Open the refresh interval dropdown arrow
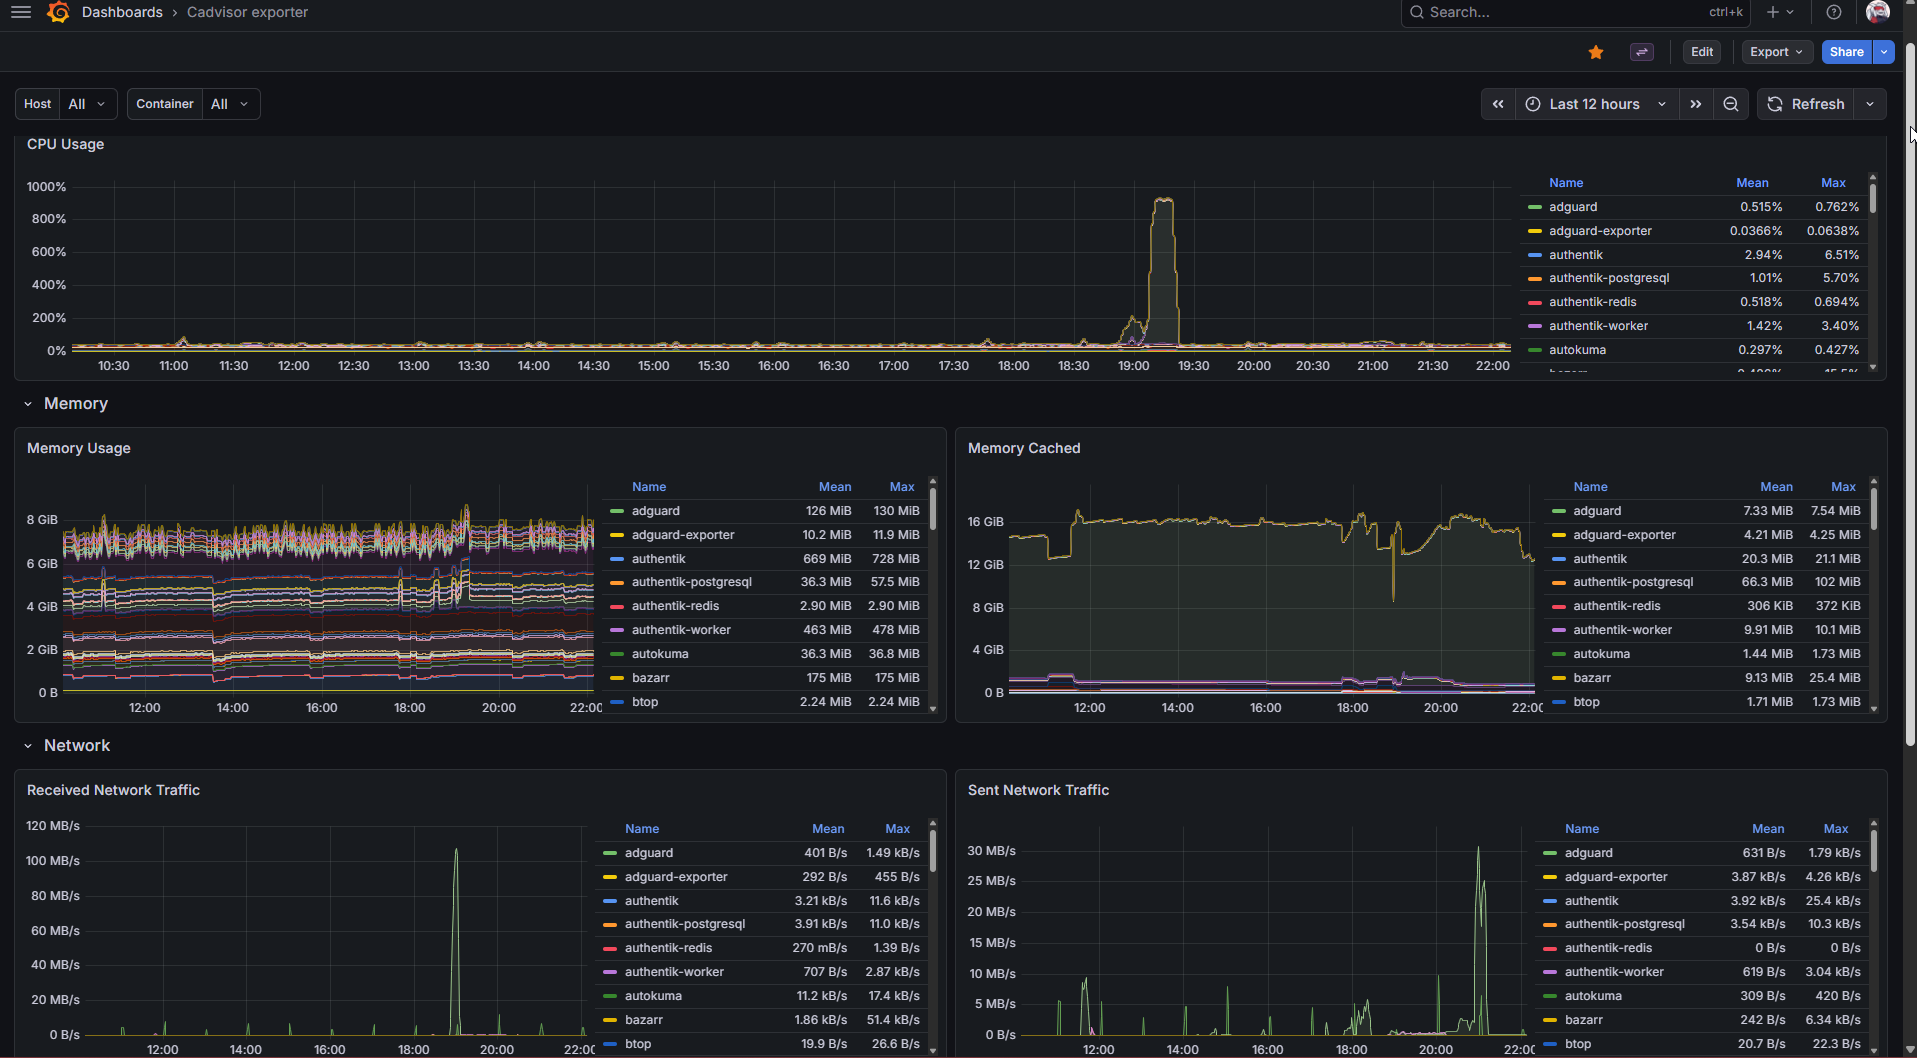The image size is (1917, 1058). pyautogui.click(x=1870, y=104)
